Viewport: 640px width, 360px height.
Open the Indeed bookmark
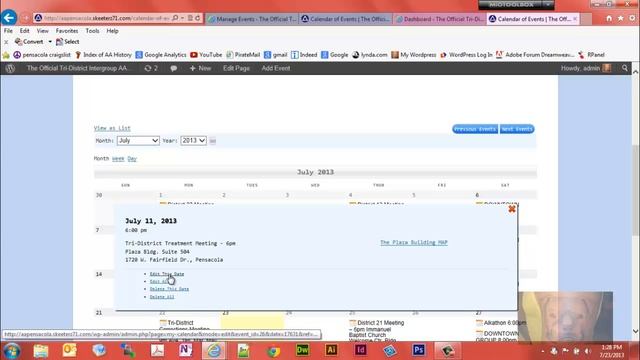(304, 55)
